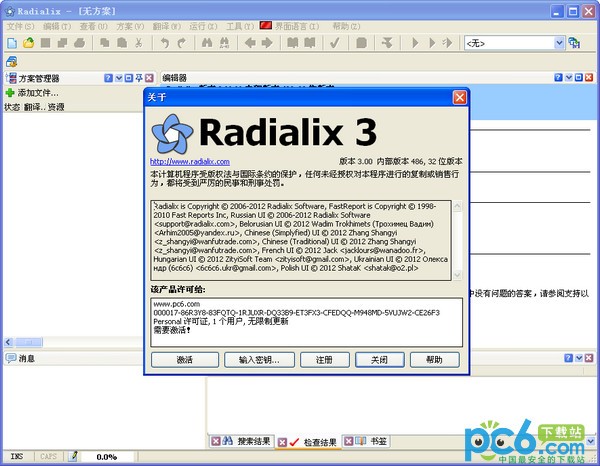
Task: Click the left navigation arrow icon
Action: (250, 42)
